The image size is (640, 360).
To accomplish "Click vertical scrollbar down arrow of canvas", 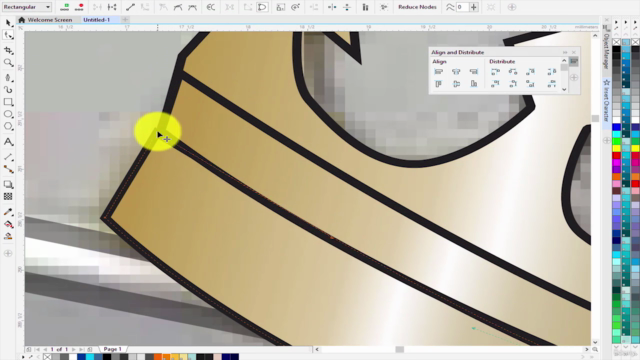I will tap(595, 342).
